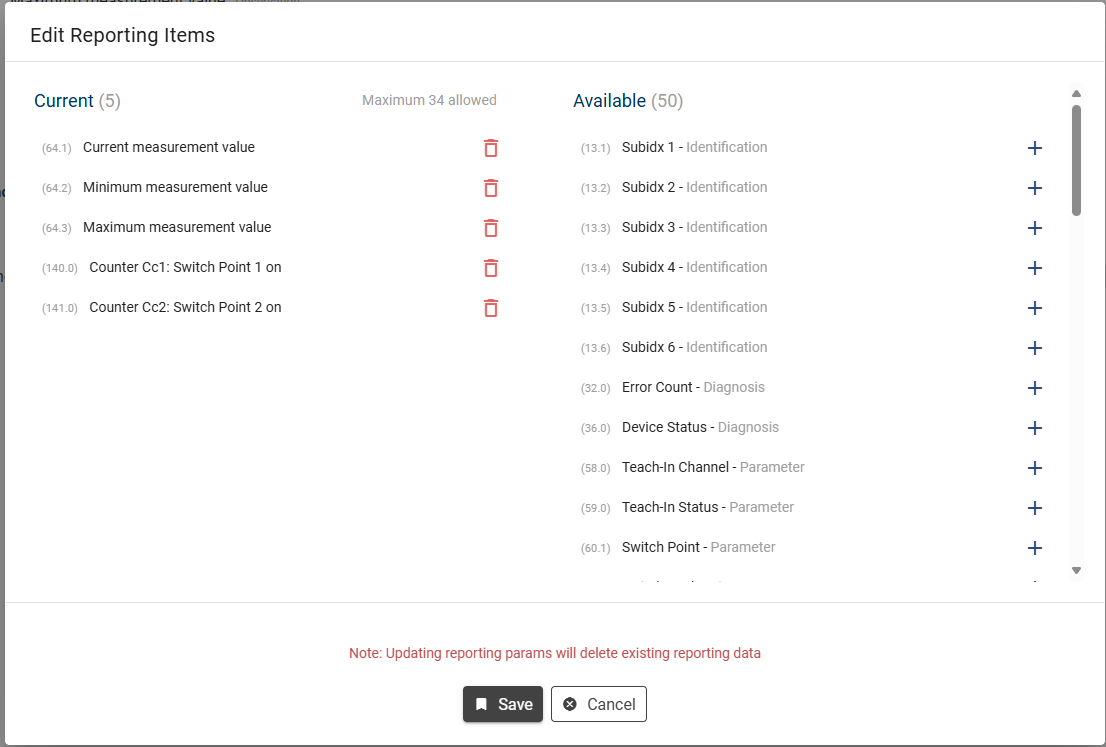
Task: Delete Maximum measurement value reporting item
Action: point(490,228)
